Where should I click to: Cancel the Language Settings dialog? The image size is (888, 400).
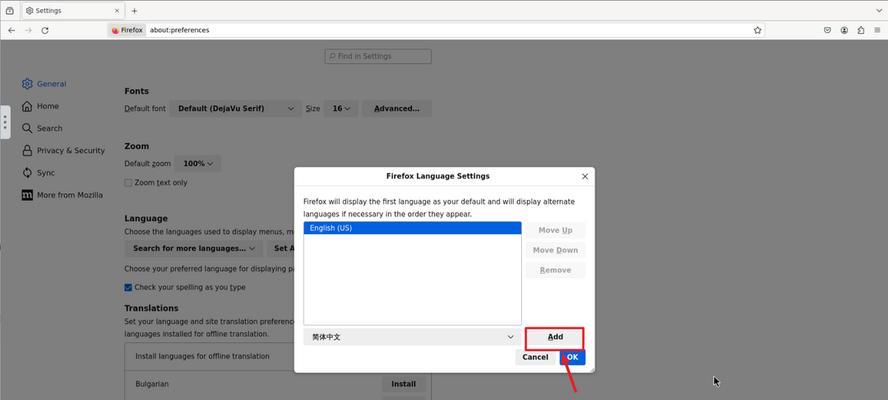(535, 357)
